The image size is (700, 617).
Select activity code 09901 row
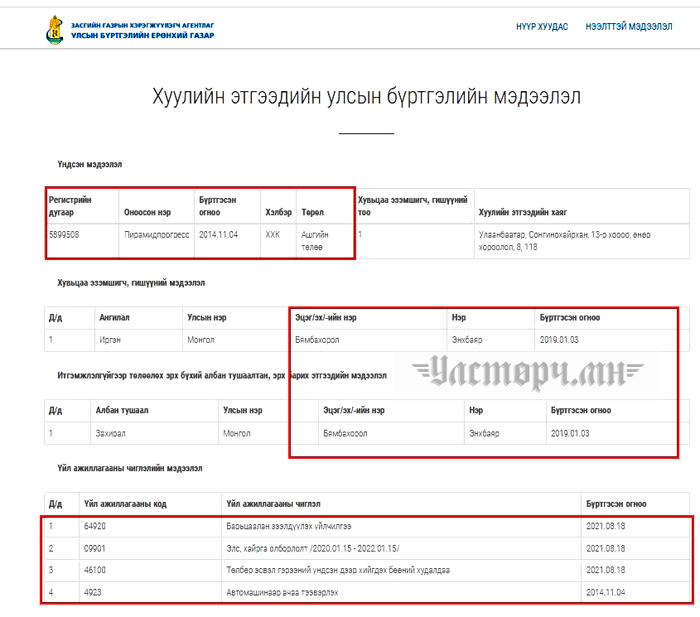tap(96, 548)
